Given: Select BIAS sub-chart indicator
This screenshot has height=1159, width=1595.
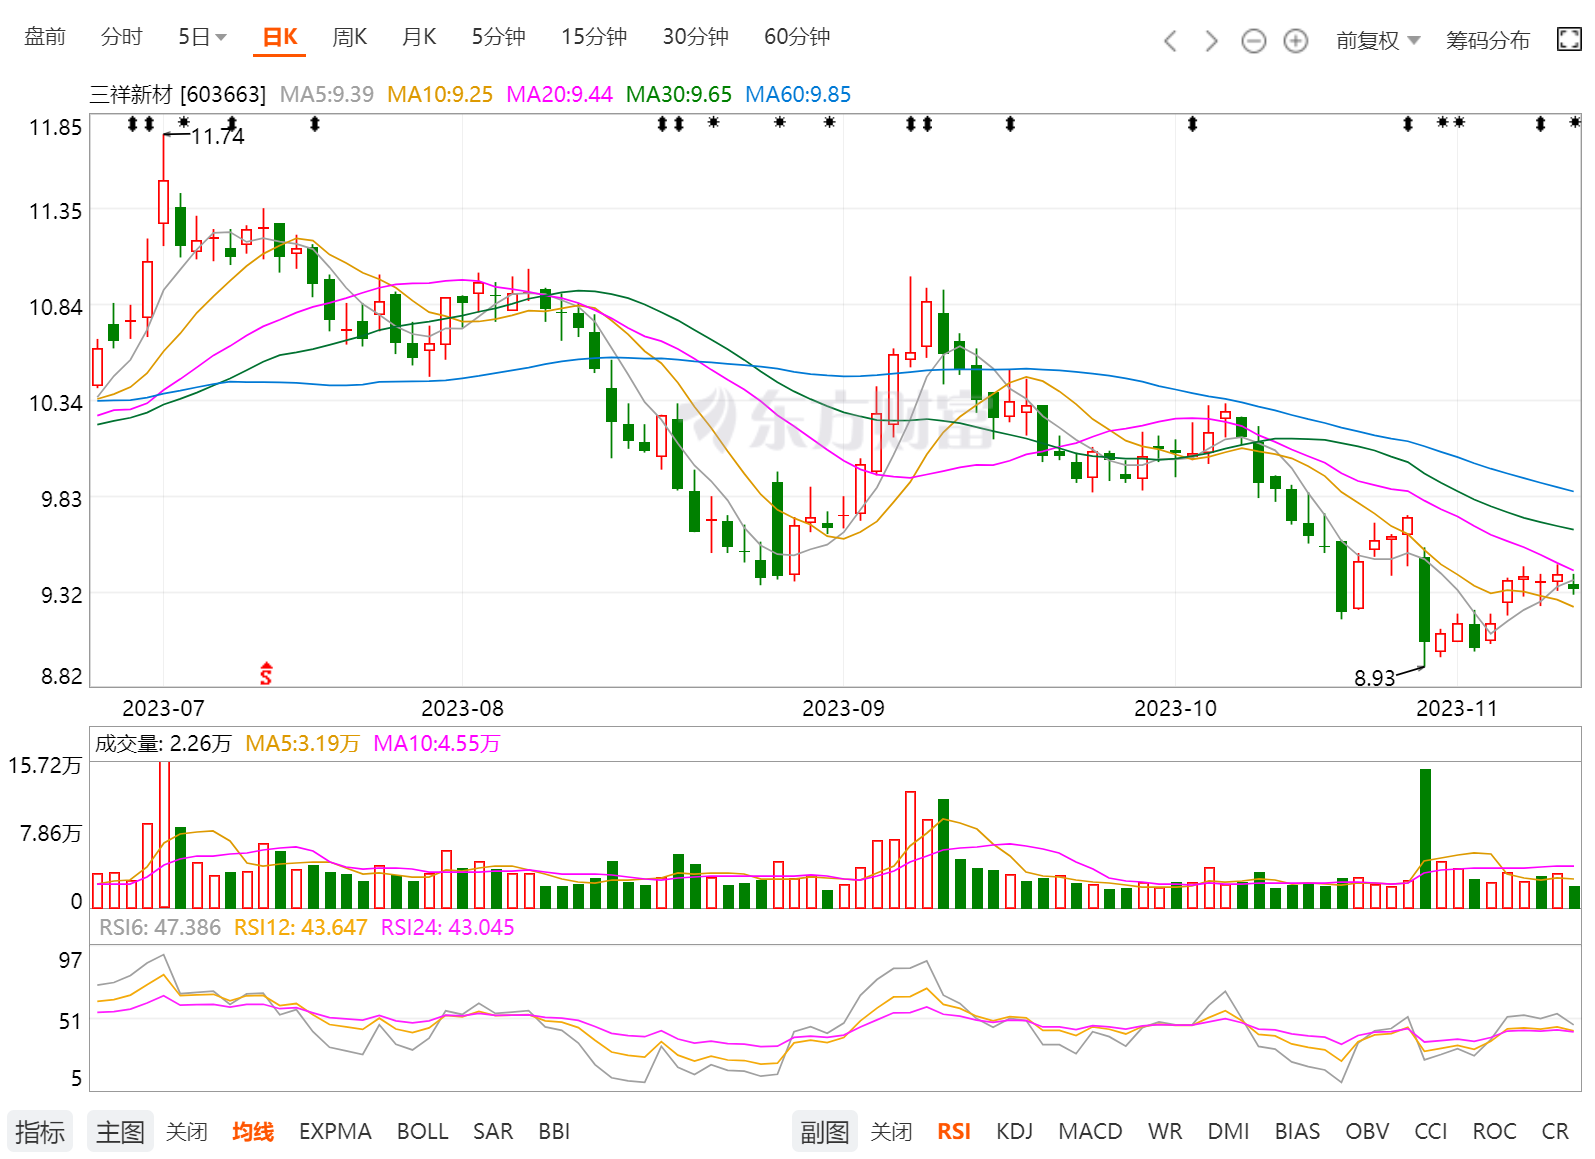Looking at the screenshot, I should (1297, 1132).
